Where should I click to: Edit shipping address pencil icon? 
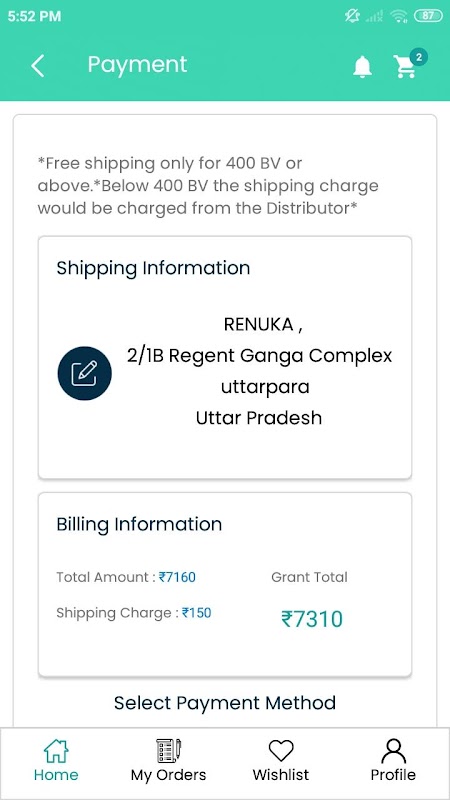click(x=84, y=373)
